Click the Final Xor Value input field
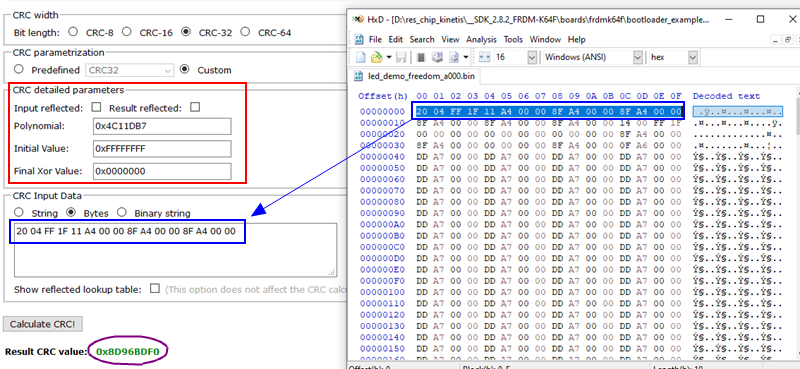This screenshot has width=800, height=369. pos(162,171)
